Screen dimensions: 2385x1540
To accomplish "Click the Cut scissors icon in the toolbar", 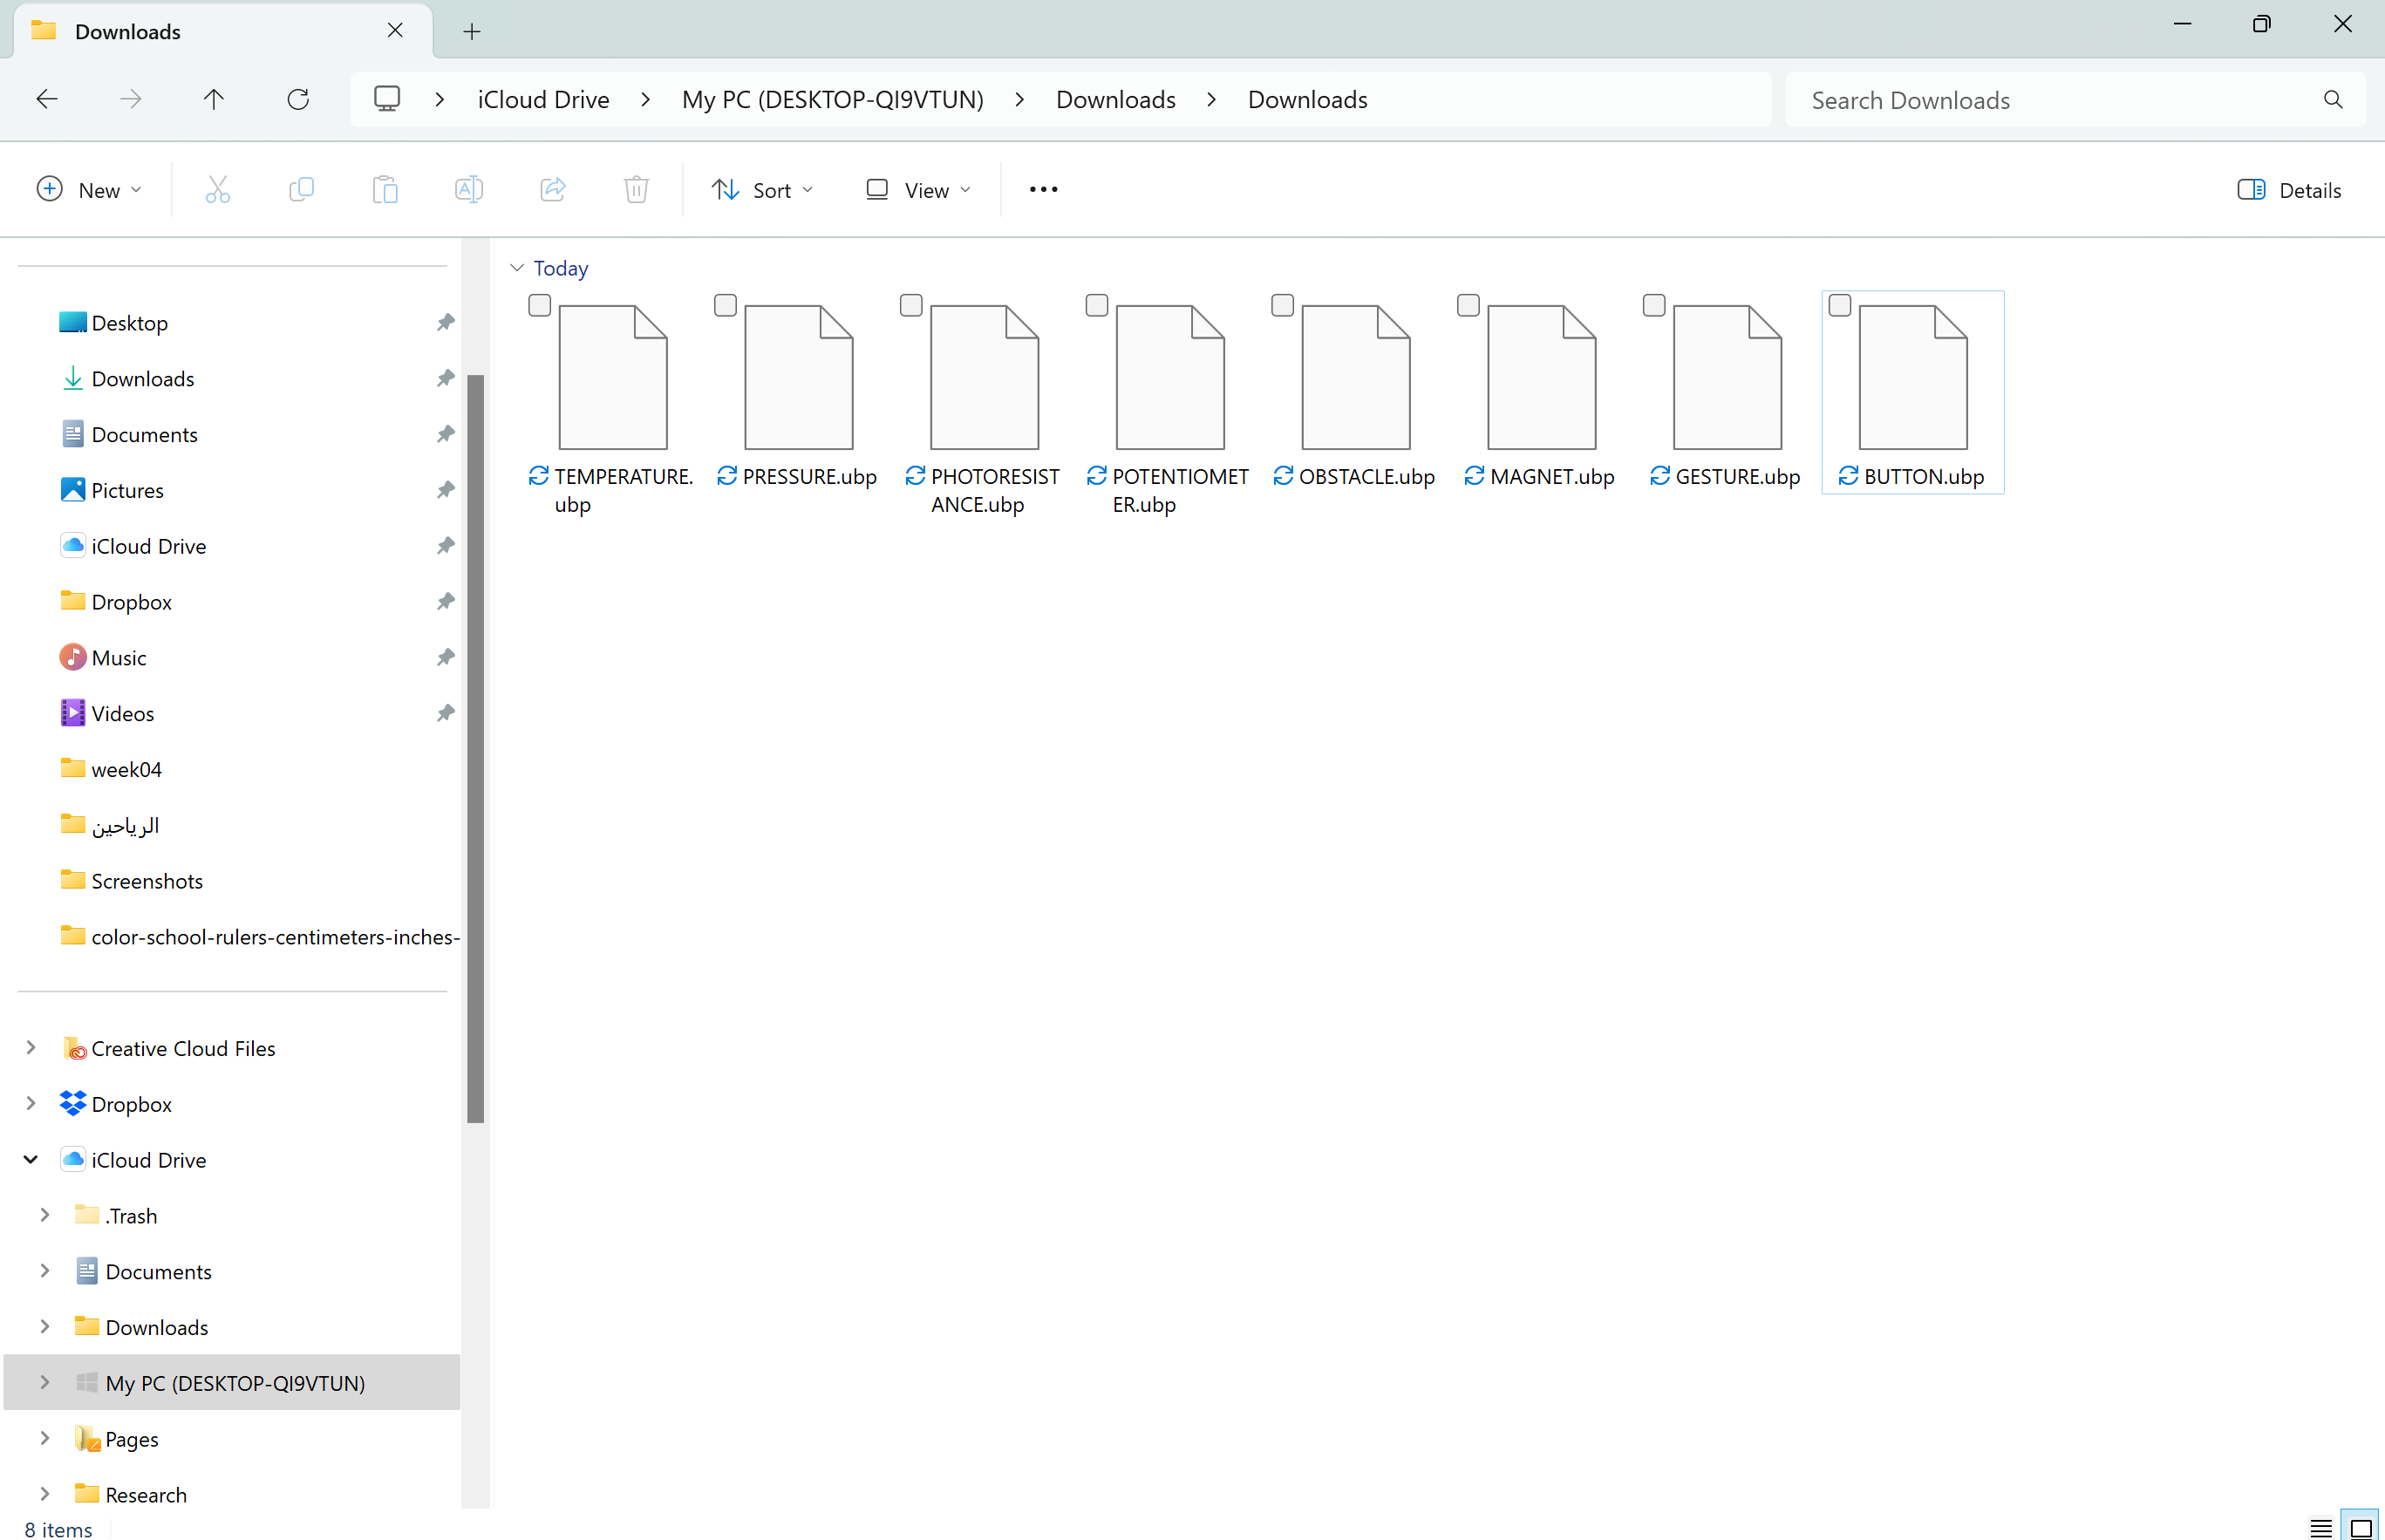I will (218, 189).
